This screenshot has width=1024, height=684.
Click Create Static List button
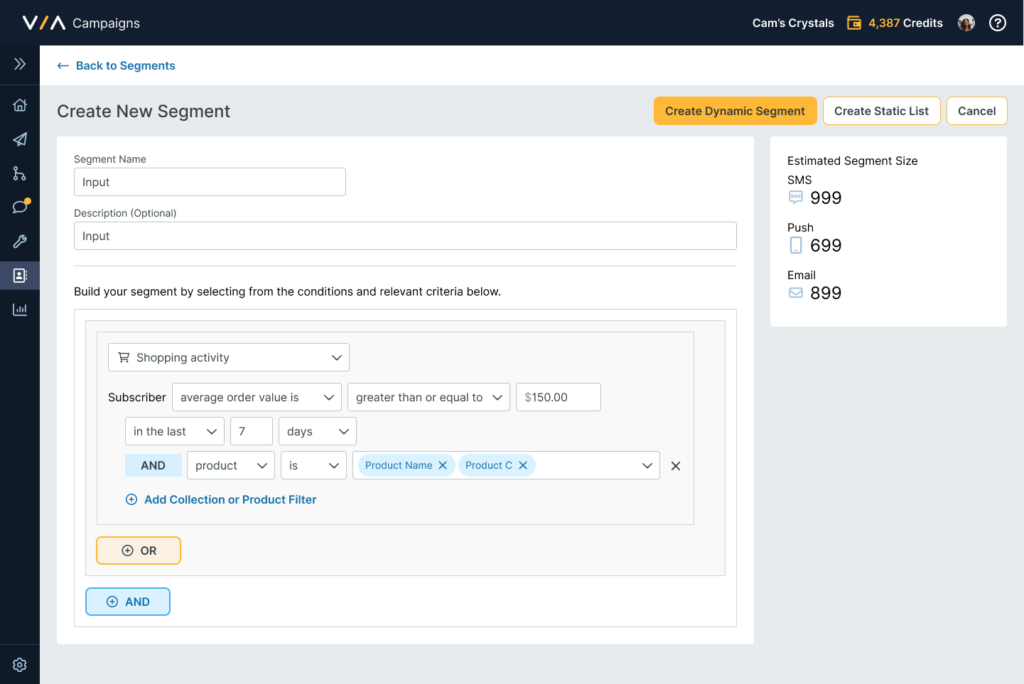pos(881,111)
